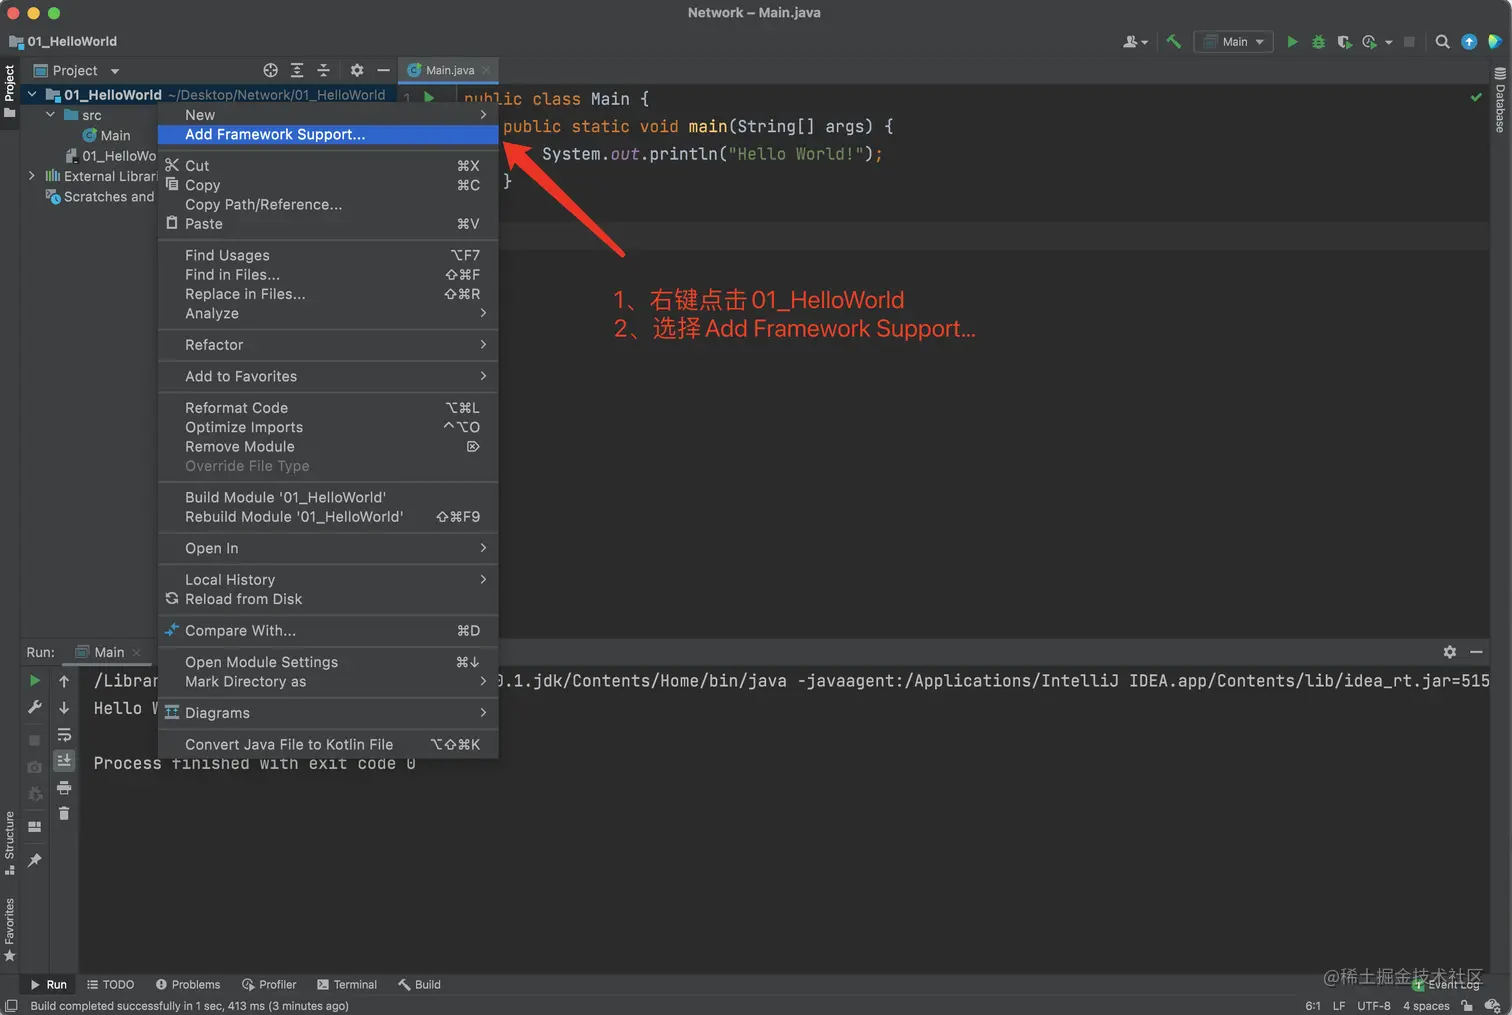Collapse the 01_HelloWorld tree node
The width and height of the screenshot is (1512, 1015).
(x=32, y=95)
